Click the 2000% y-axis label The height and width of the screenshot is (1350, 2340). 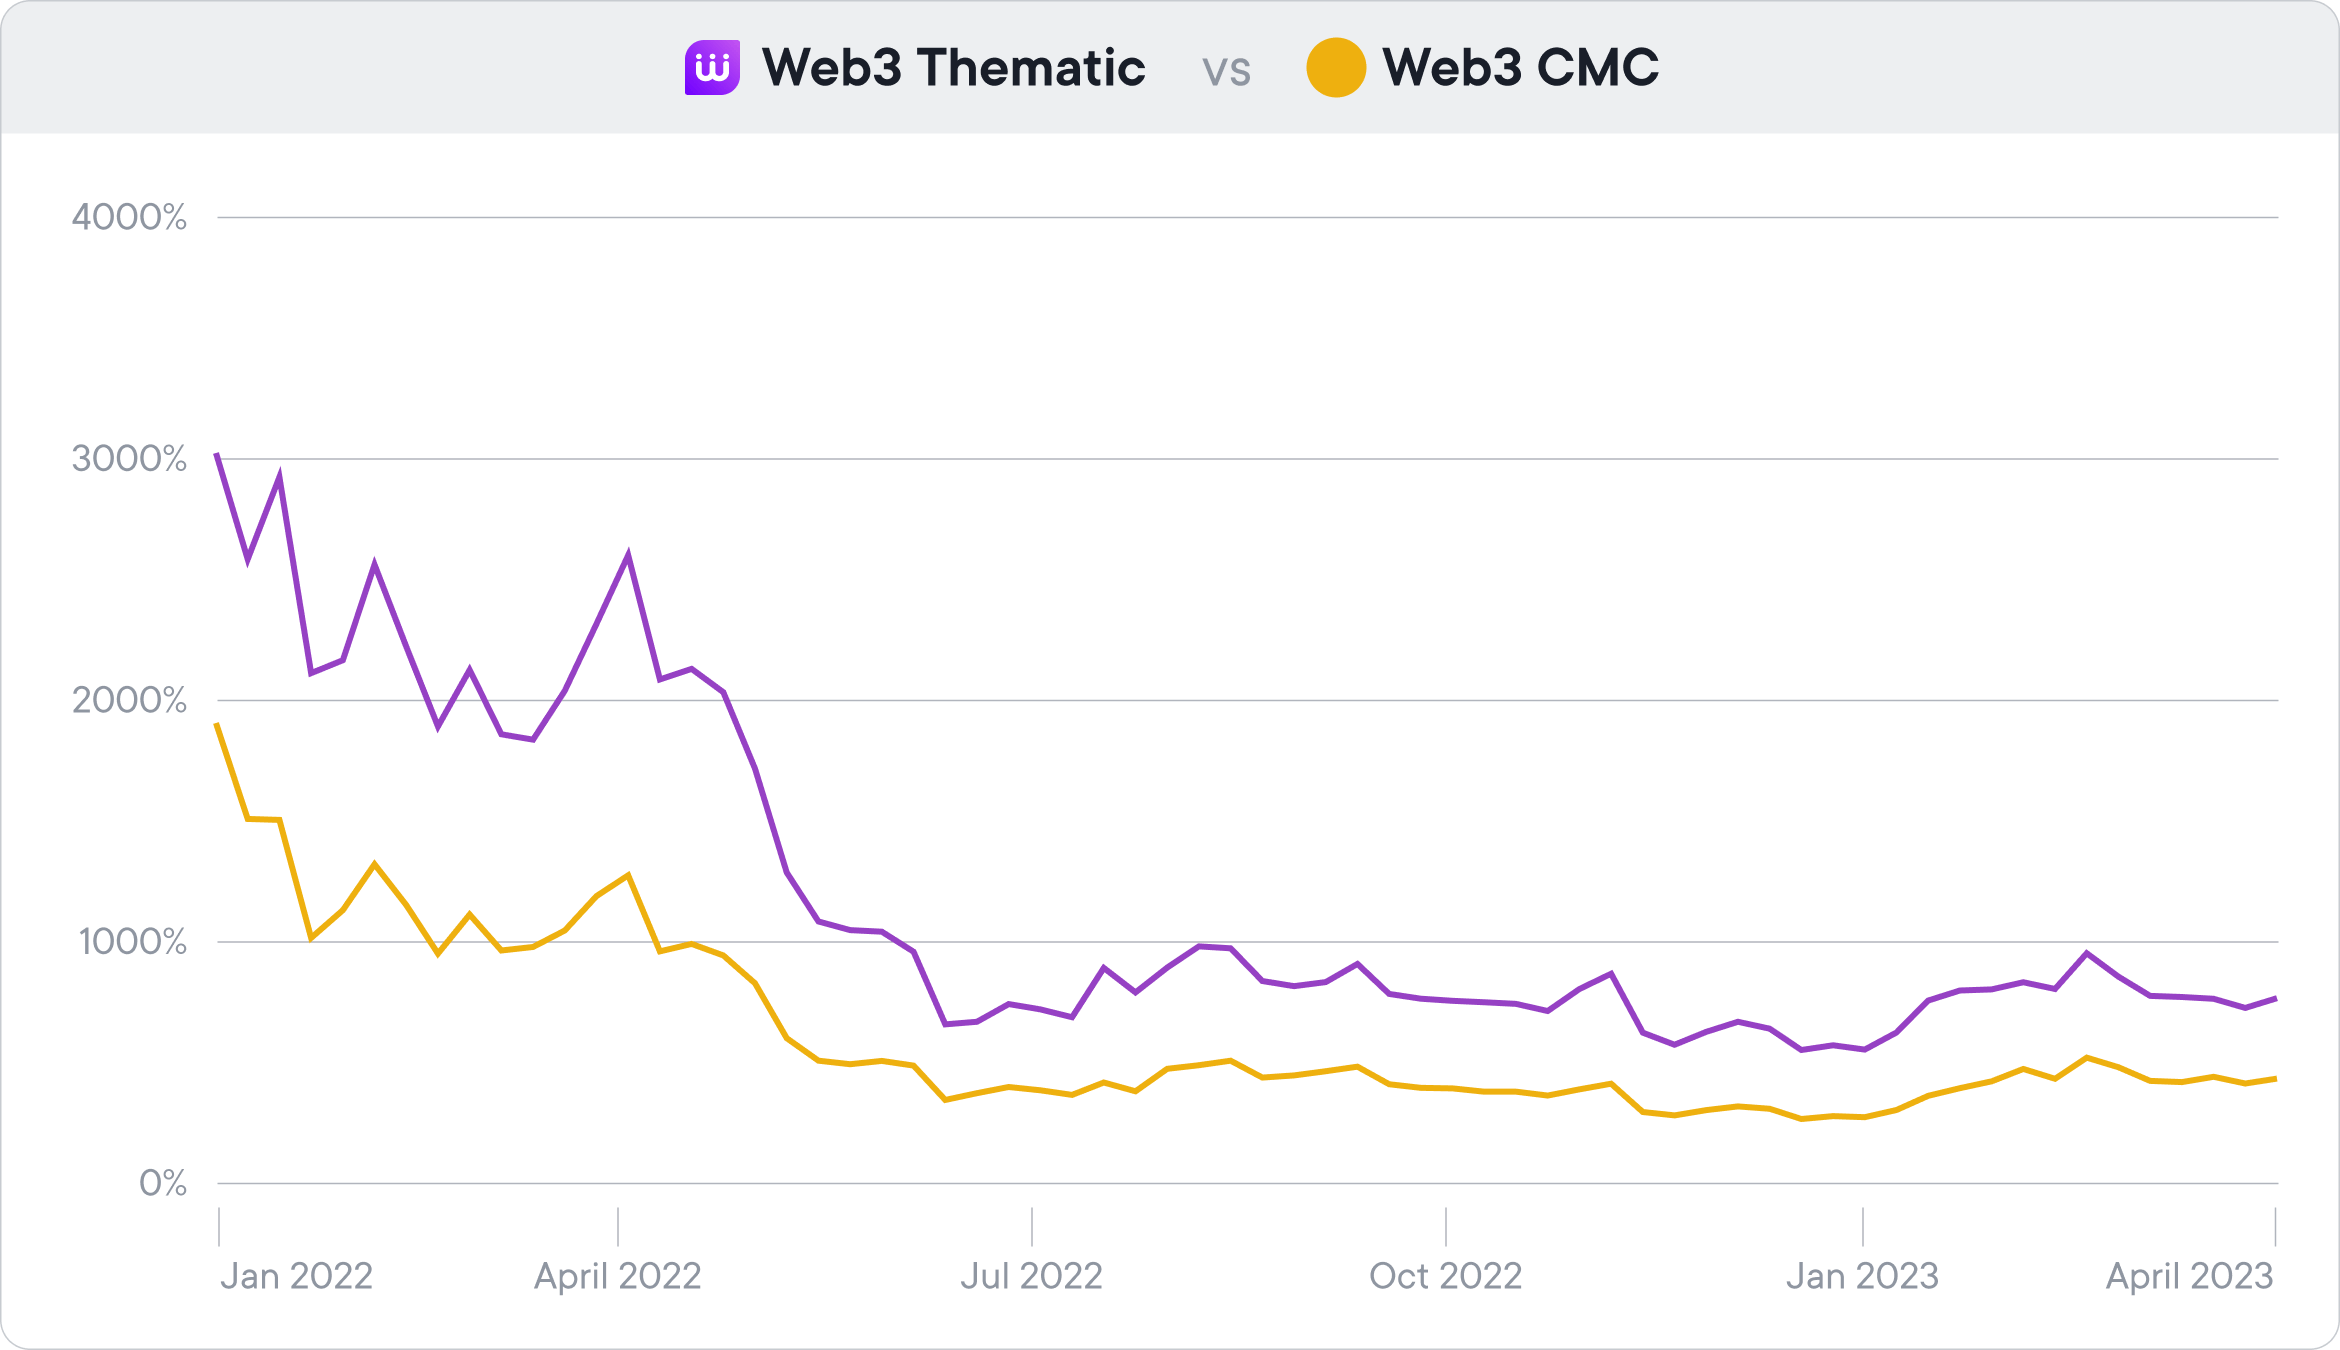[x=129, y=700]
